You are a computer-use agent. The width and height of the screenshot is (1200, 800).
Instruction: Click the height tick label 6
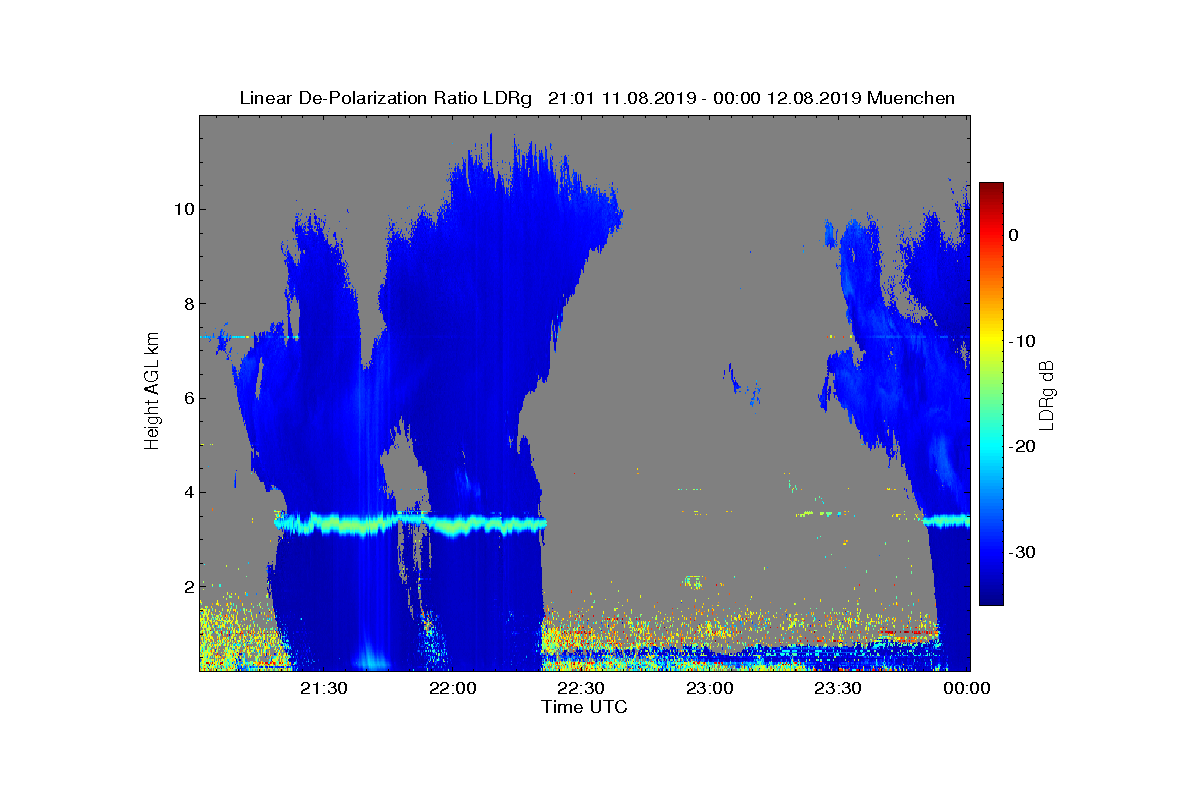pos(187,398)
